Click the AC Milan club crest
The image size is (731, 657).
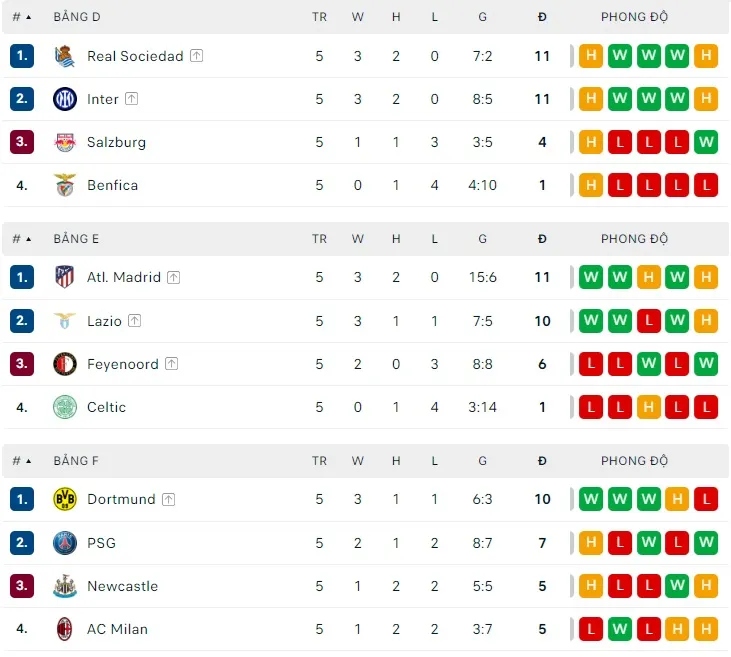(x=65, y=629)
